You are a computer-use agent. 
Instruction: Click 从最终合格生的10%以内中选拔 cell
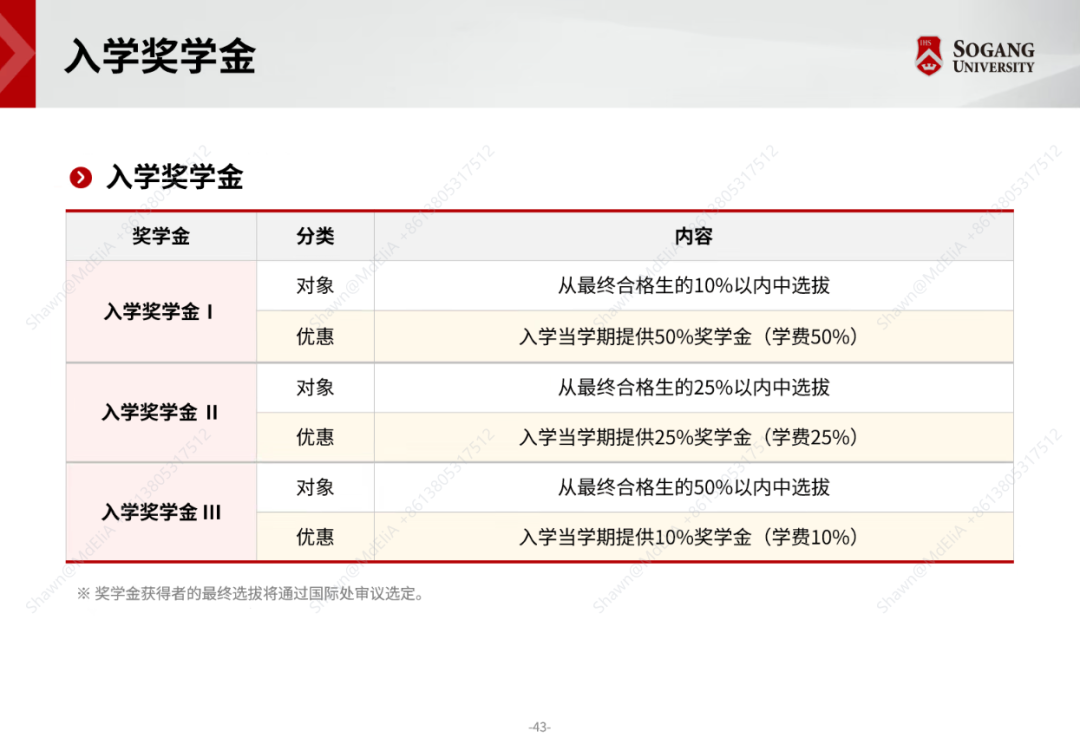[693, 286]
